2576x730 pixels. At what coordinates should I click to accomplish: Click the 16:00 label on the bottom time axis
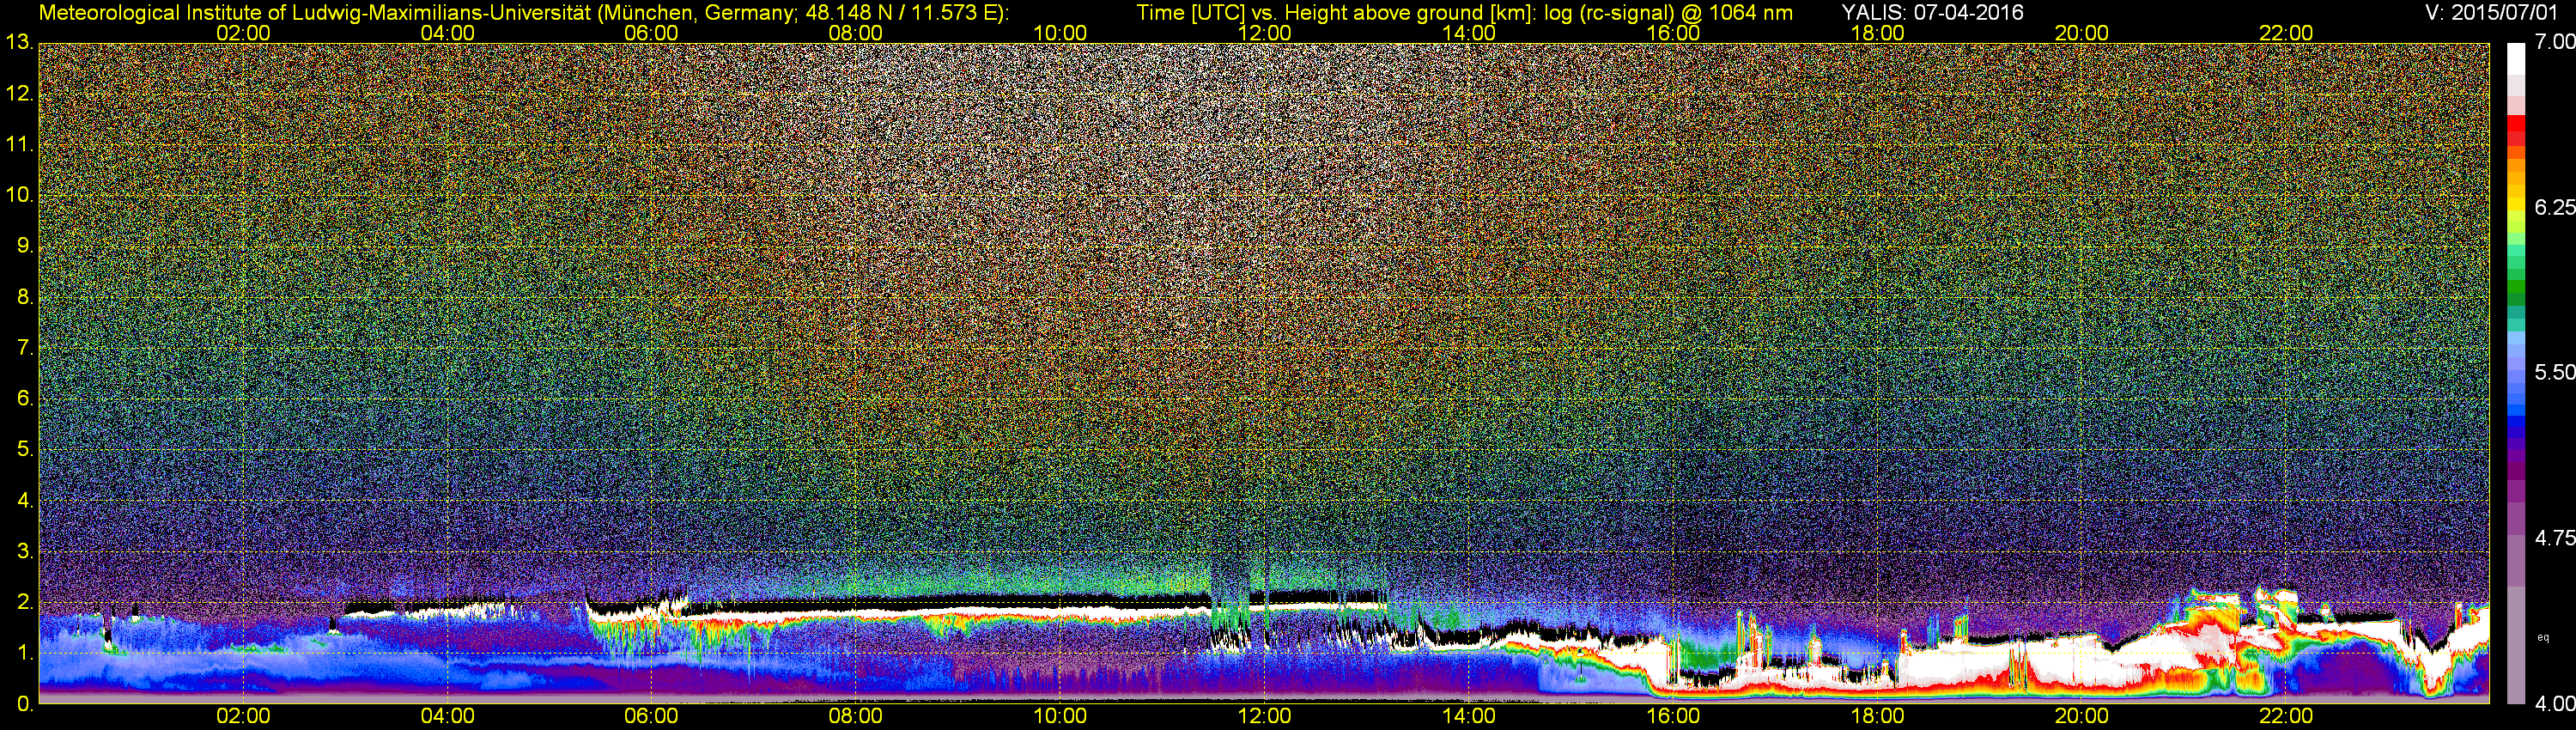(1673, 716)
